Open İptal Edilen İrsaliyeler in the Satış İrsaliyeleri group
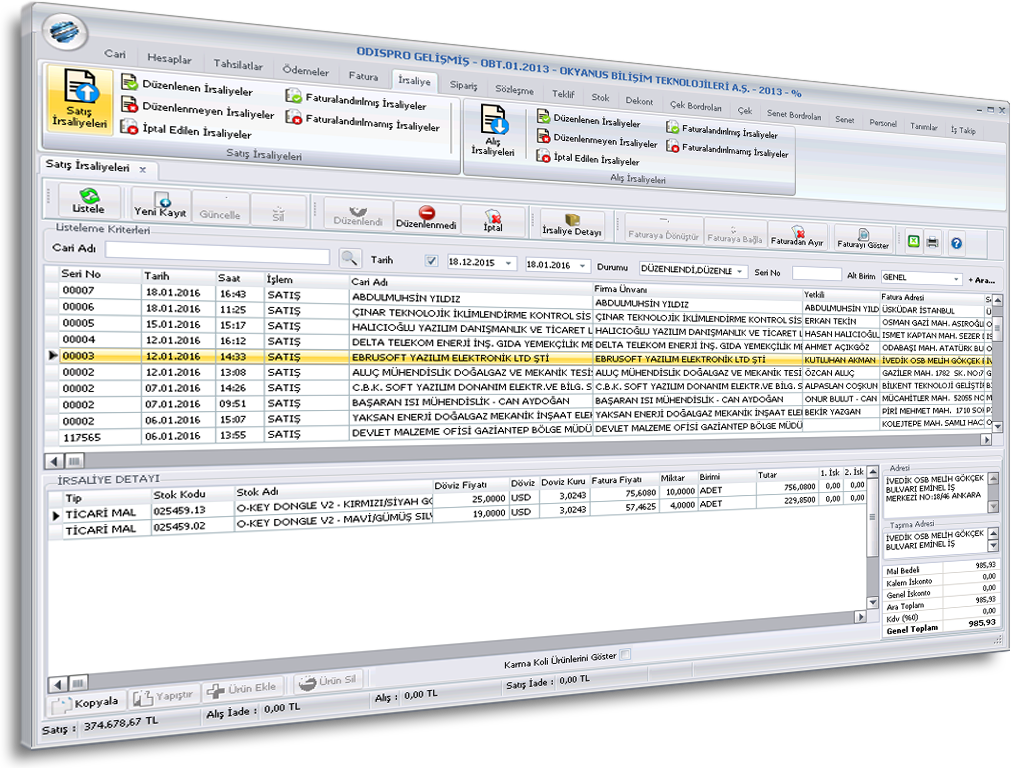Image resolution: width=1024 pixels, height=768 pixels. (187, 129)
